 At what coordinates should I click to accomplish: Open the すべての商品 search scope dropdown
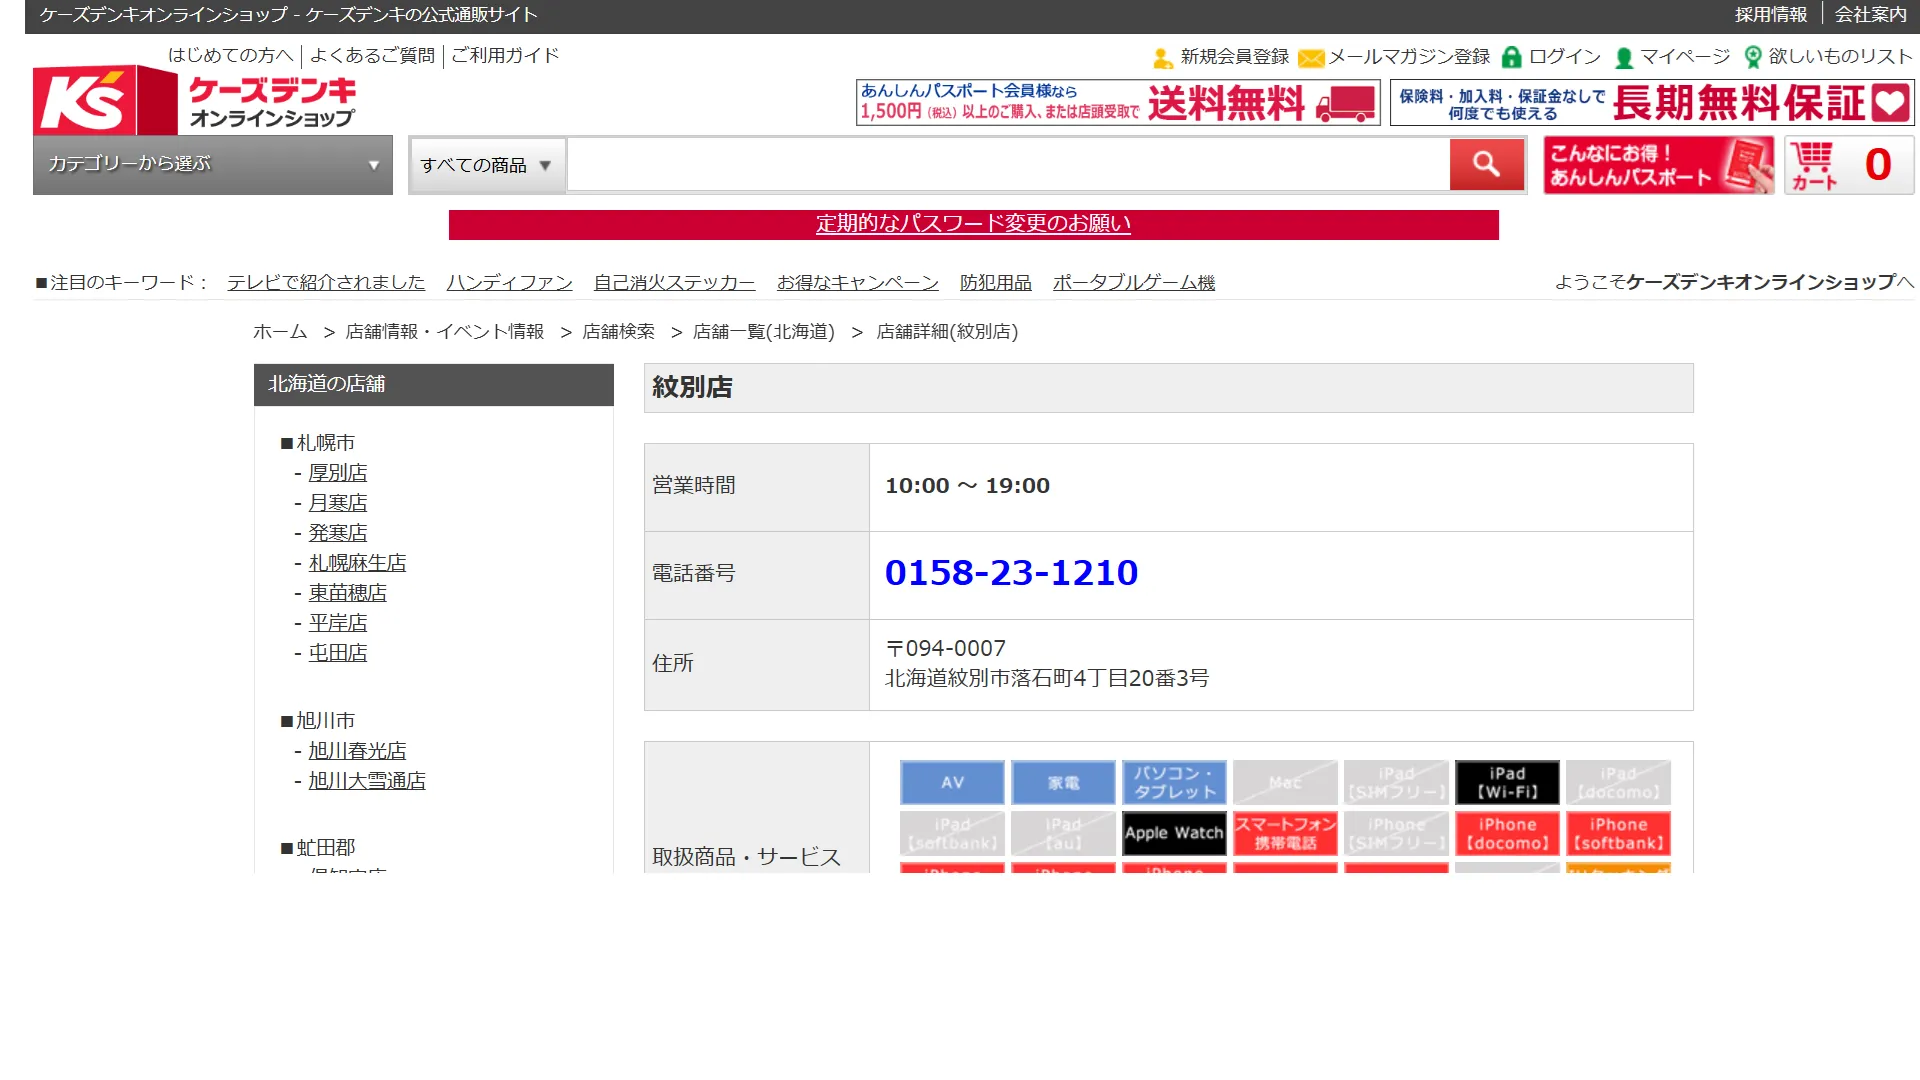pyautogui.click(x=487, y=165)
